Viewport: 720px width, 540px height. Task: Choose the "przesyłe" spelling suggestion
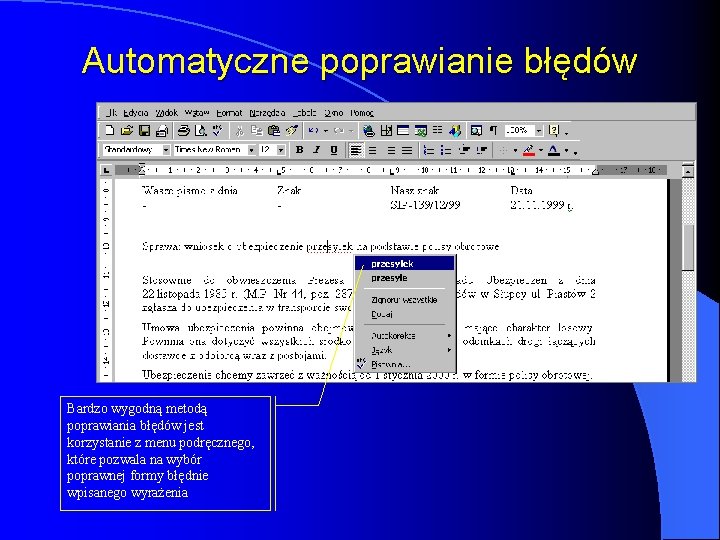coord(405,278)
